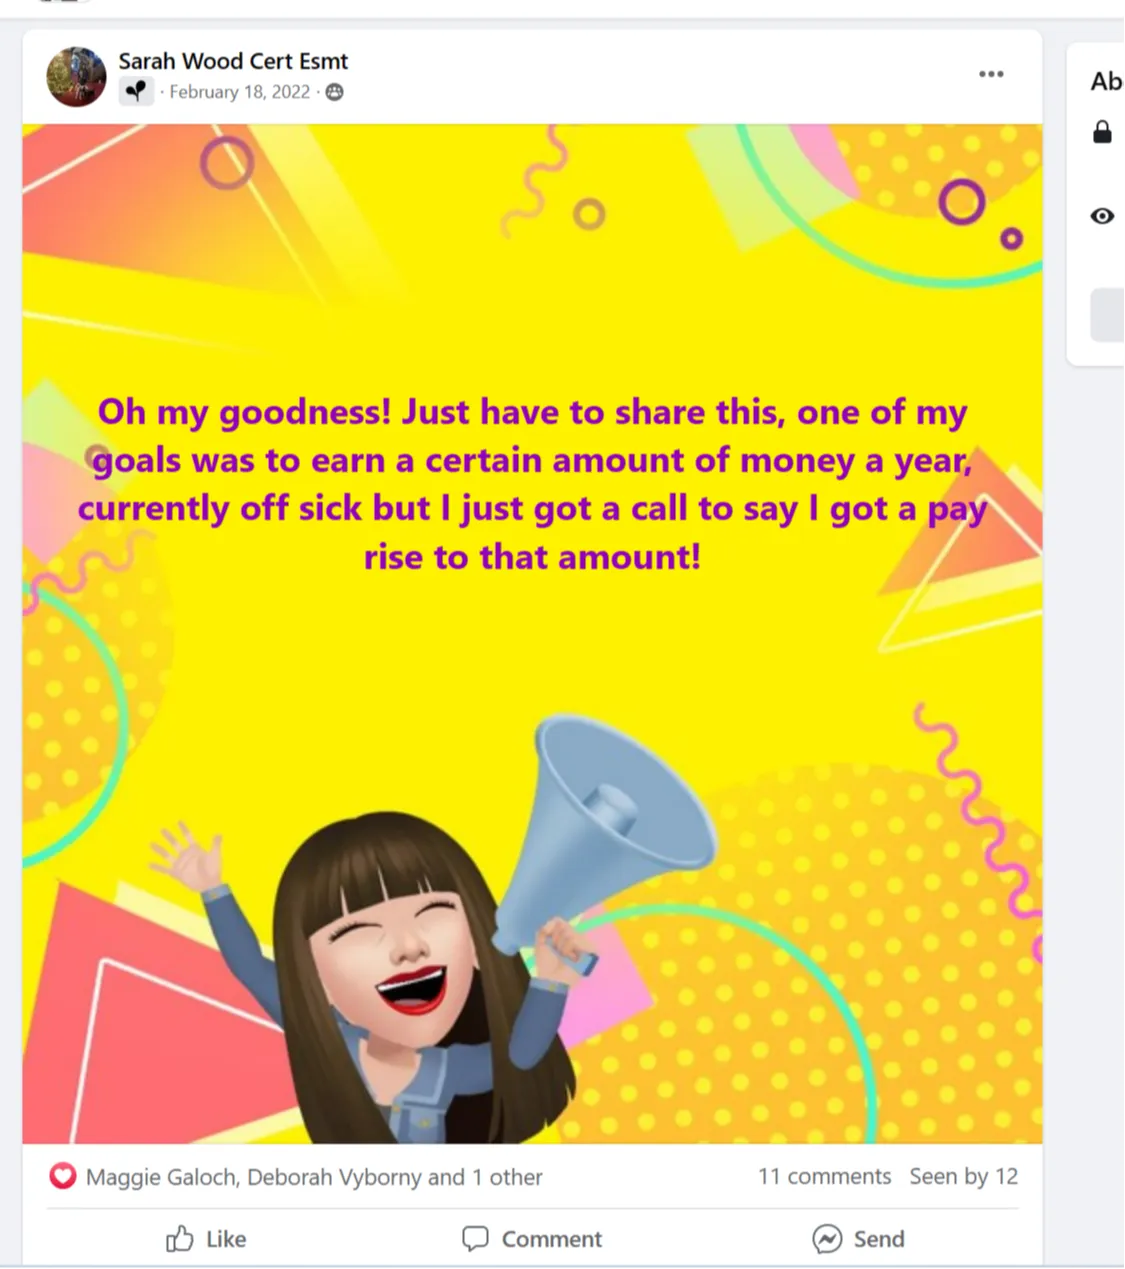Open the February 18, 2022 timestamp link
This screenshot has width=1125, height=1269.
240,92
